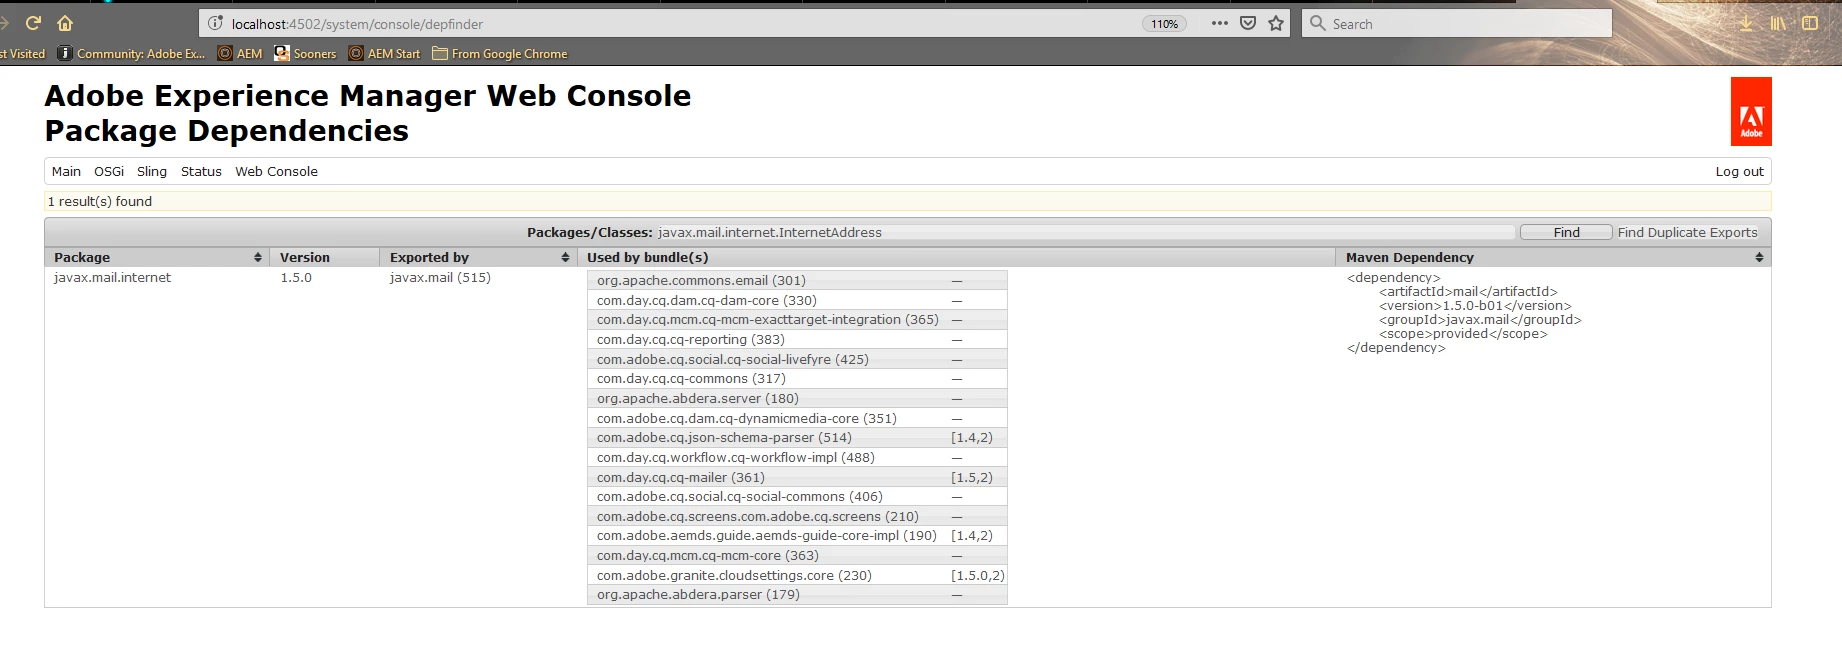Image resolution: width=1842 pixels, height=665 pixels.
Task: Click Log out link
Action: pos(1739,171)
